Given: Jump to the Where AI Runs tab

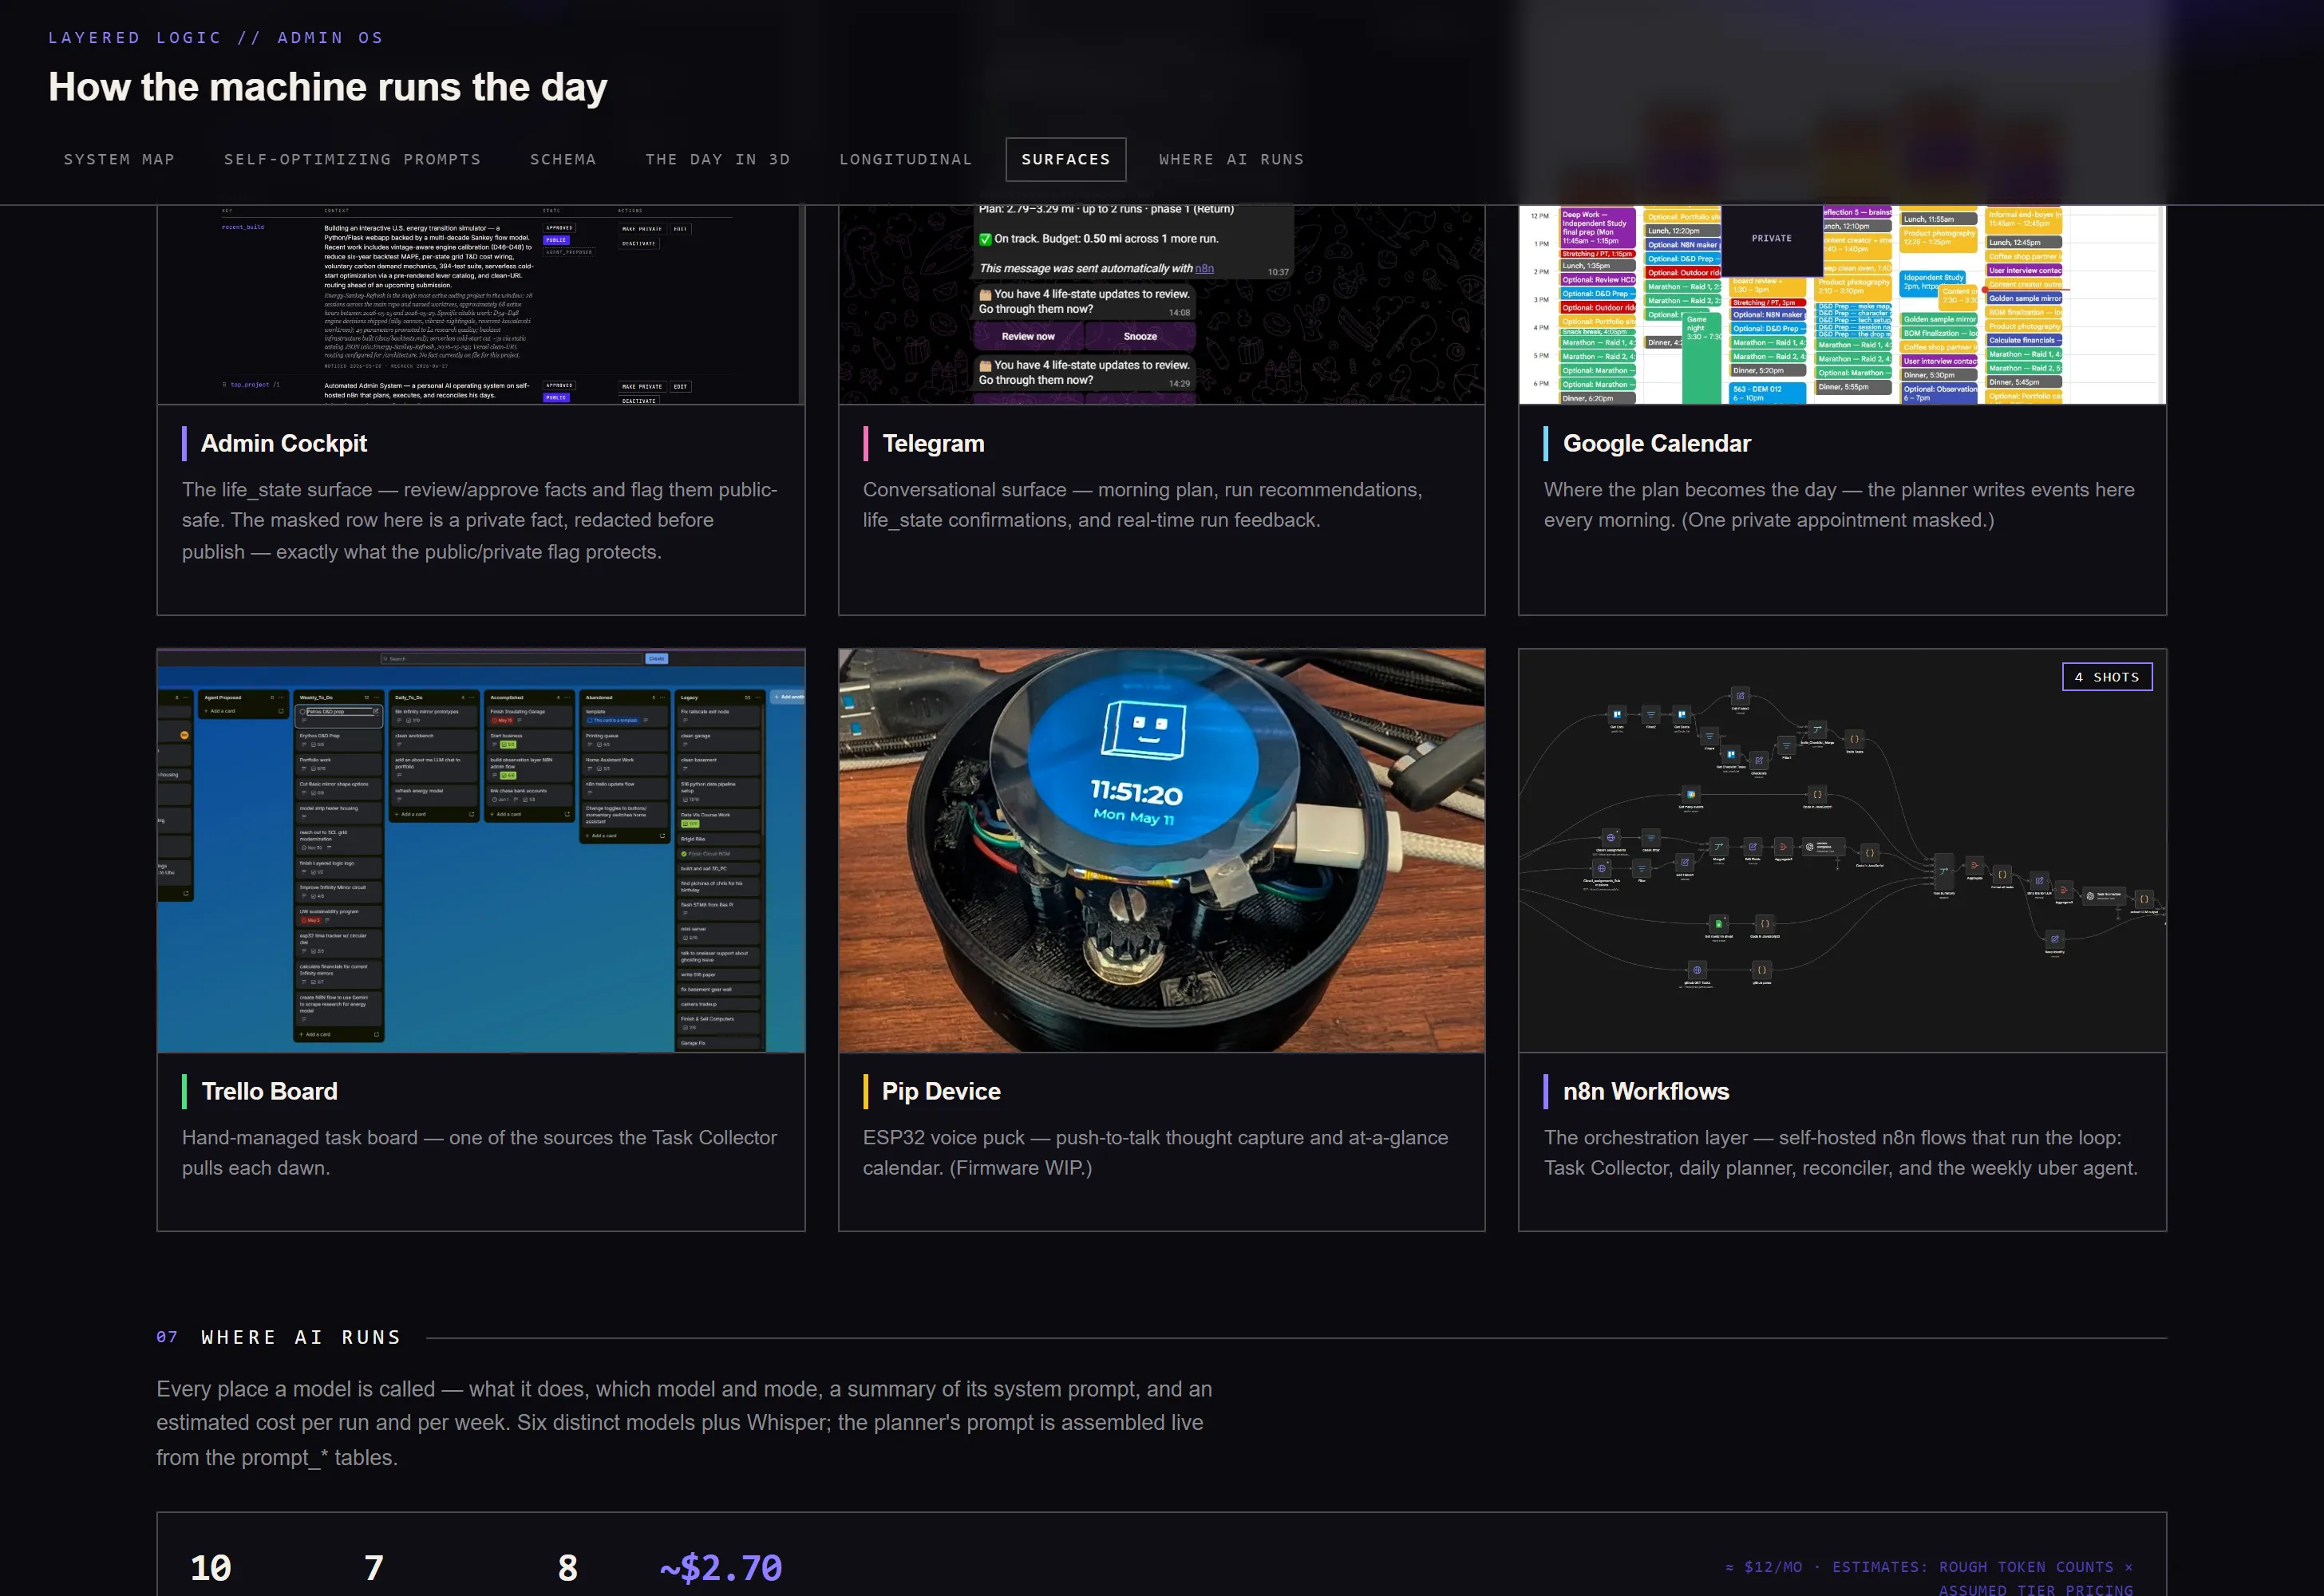Looking at the screenshot, I should [1231, 159].
